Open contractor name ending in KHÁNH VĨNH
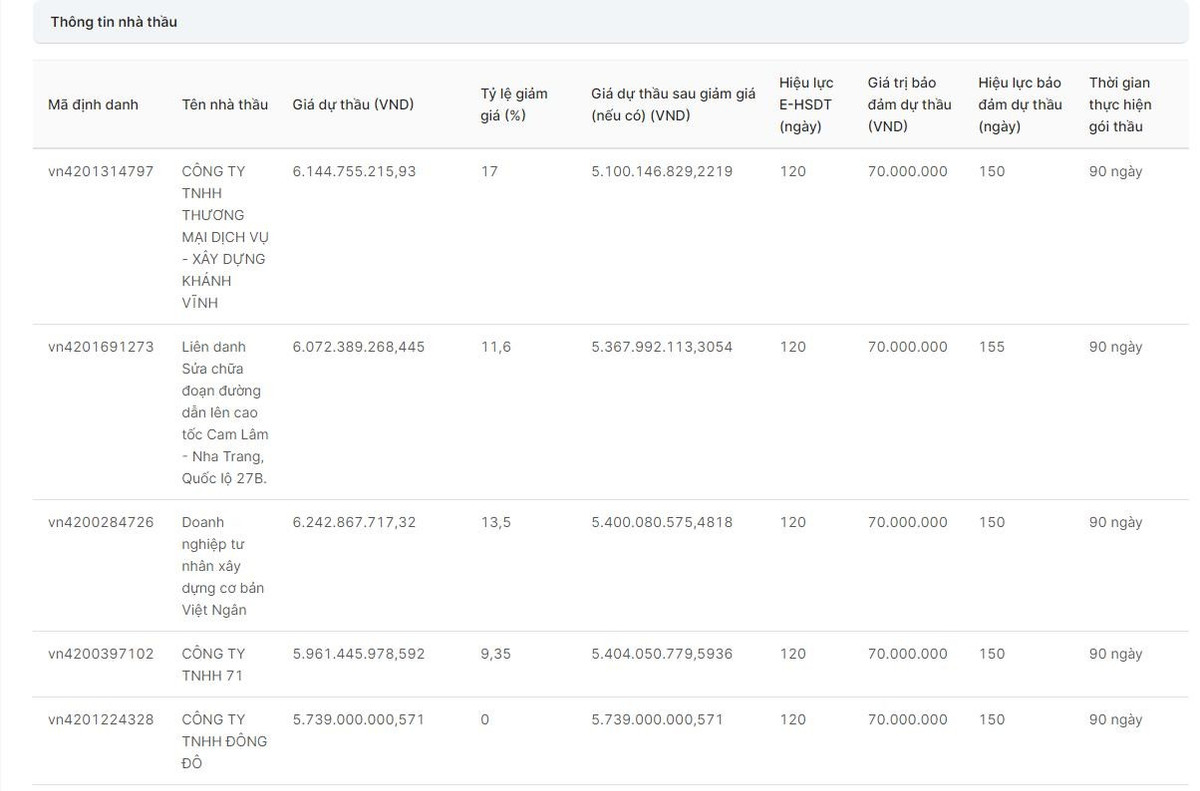Screen dimensions: 1200x791 (225, 237)
